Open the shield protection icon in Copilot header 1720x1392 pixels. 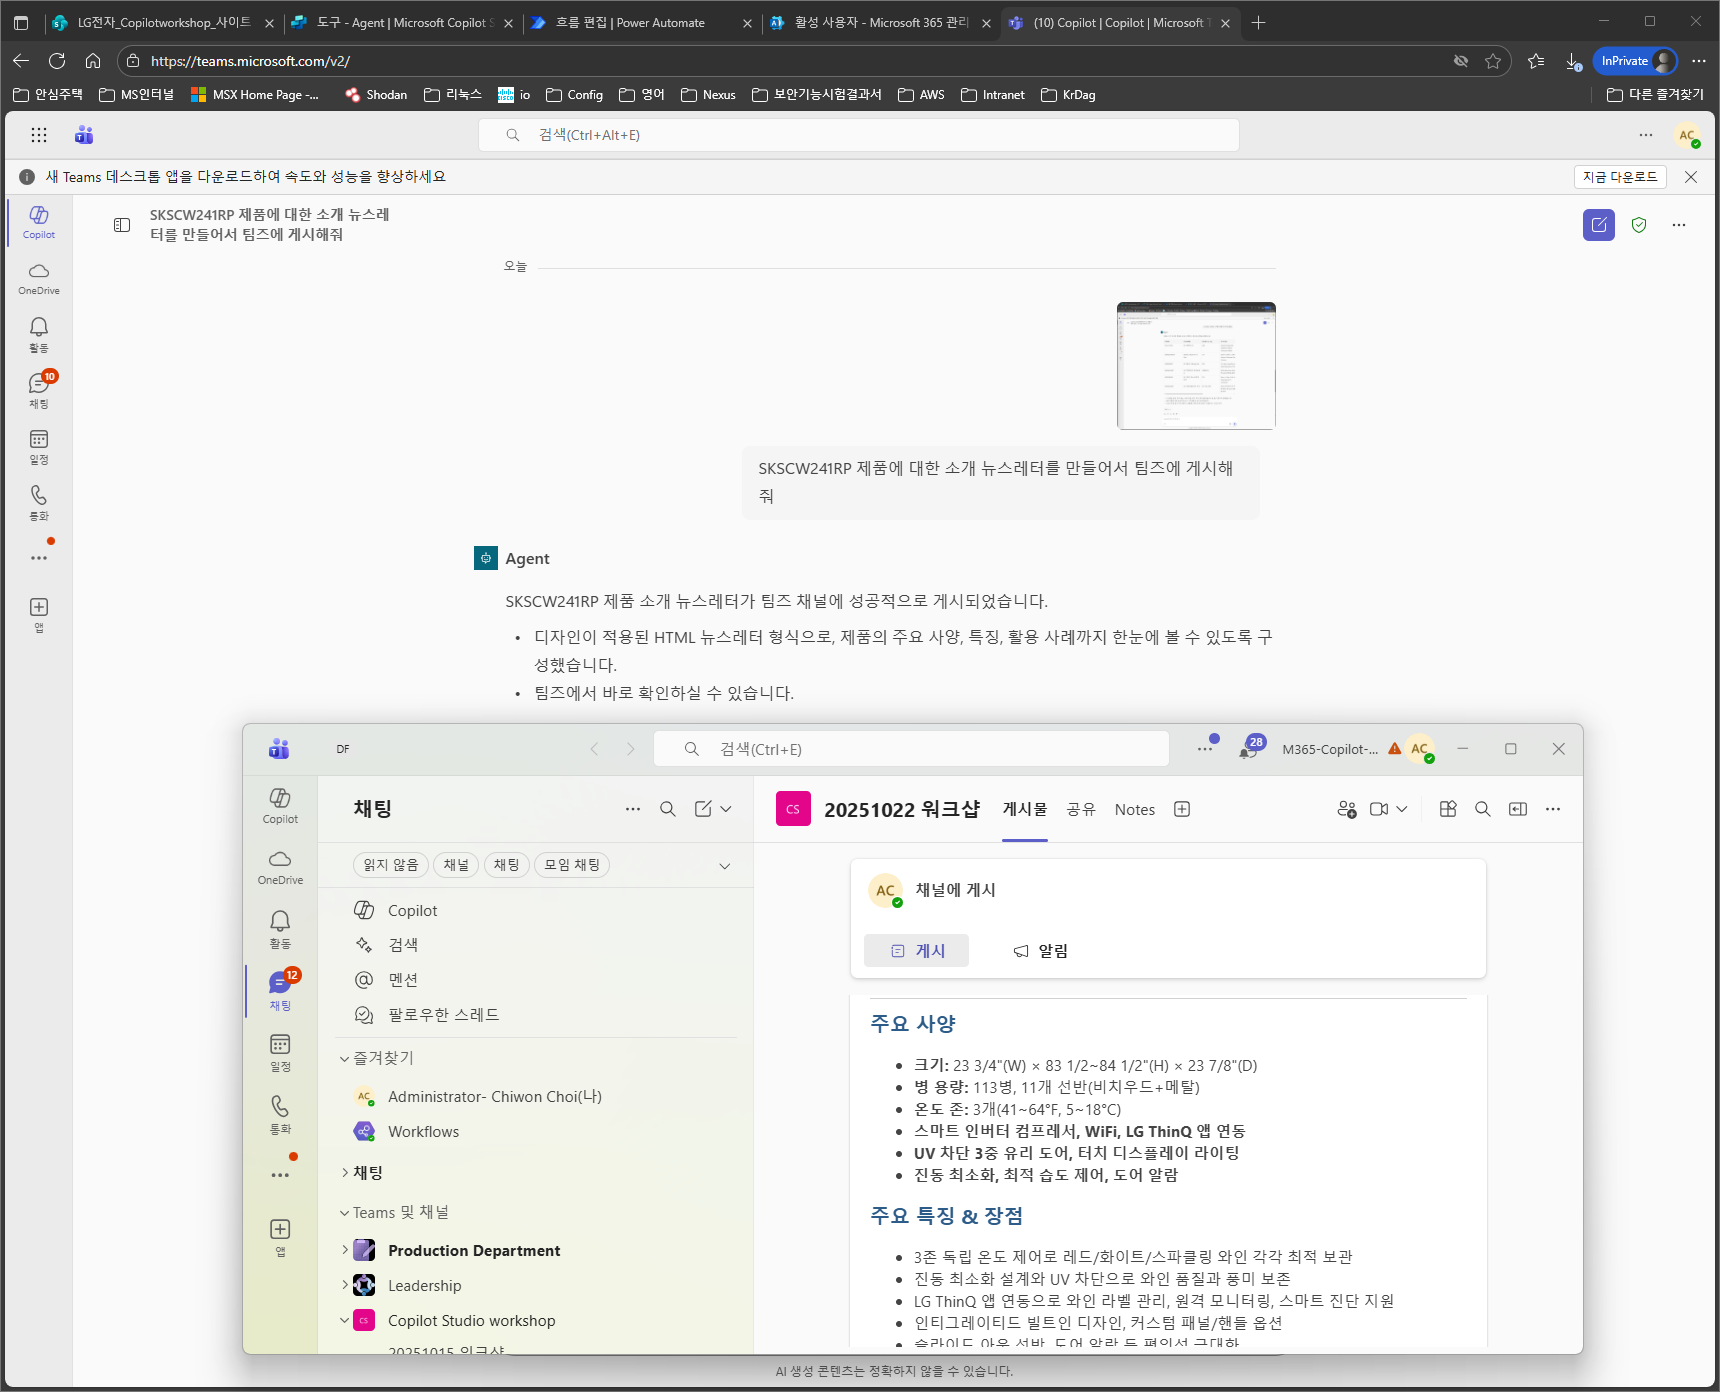(x=1639, y=225)
